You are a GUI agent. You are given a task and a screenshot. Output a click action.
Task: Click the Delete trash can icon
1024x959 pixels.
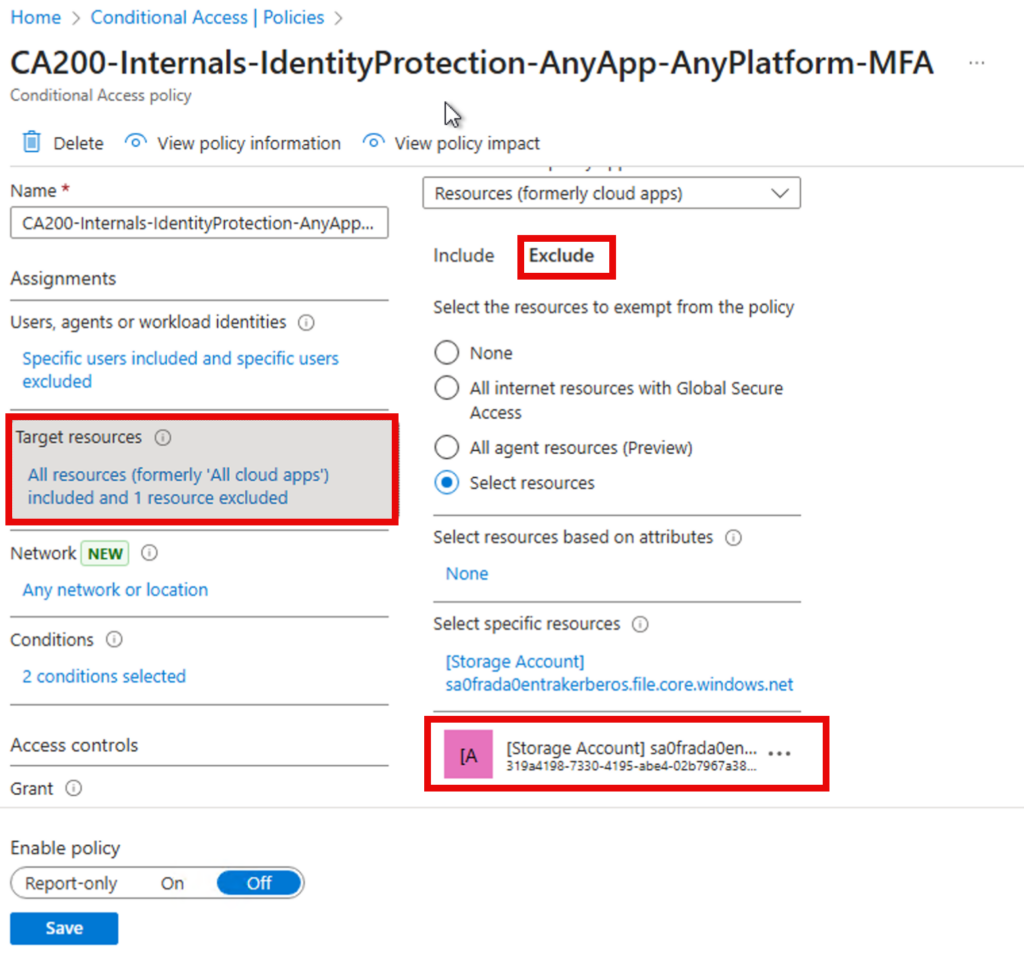coord(32,143)
